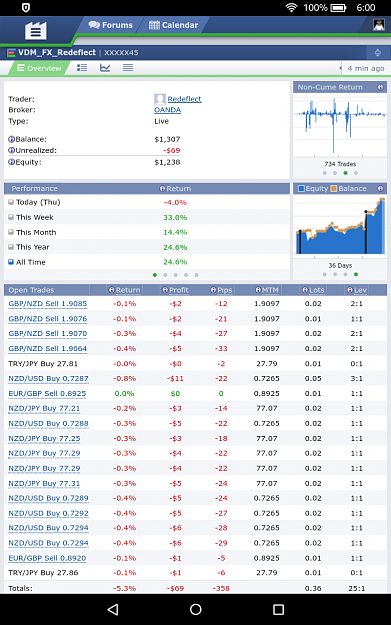Click the Performance Return info icon
The width and height of the screenshot is (391, 625).
pos(162,189)
